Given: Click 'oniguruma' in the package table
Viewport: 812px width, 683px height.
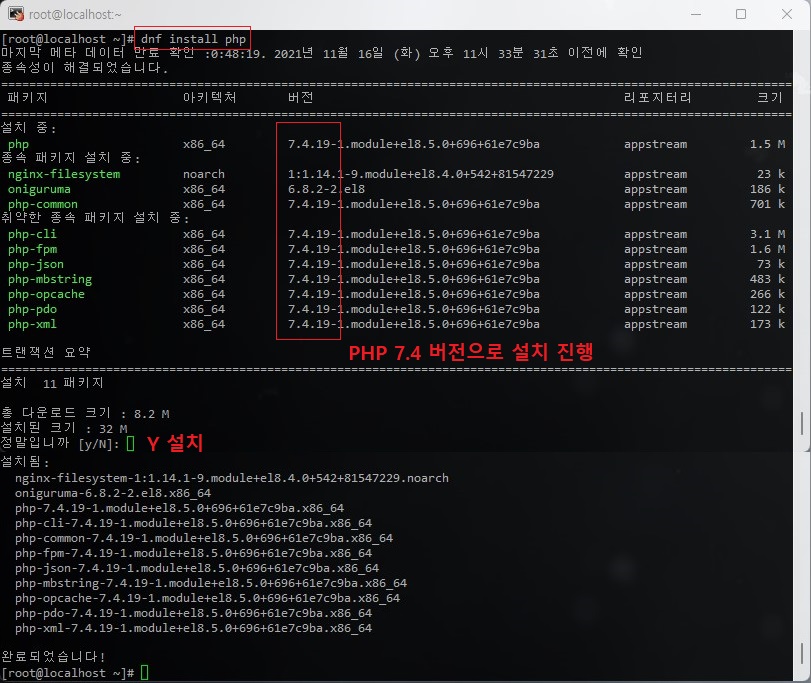Looking at the screenshot, I should click(x=39, y=189).
